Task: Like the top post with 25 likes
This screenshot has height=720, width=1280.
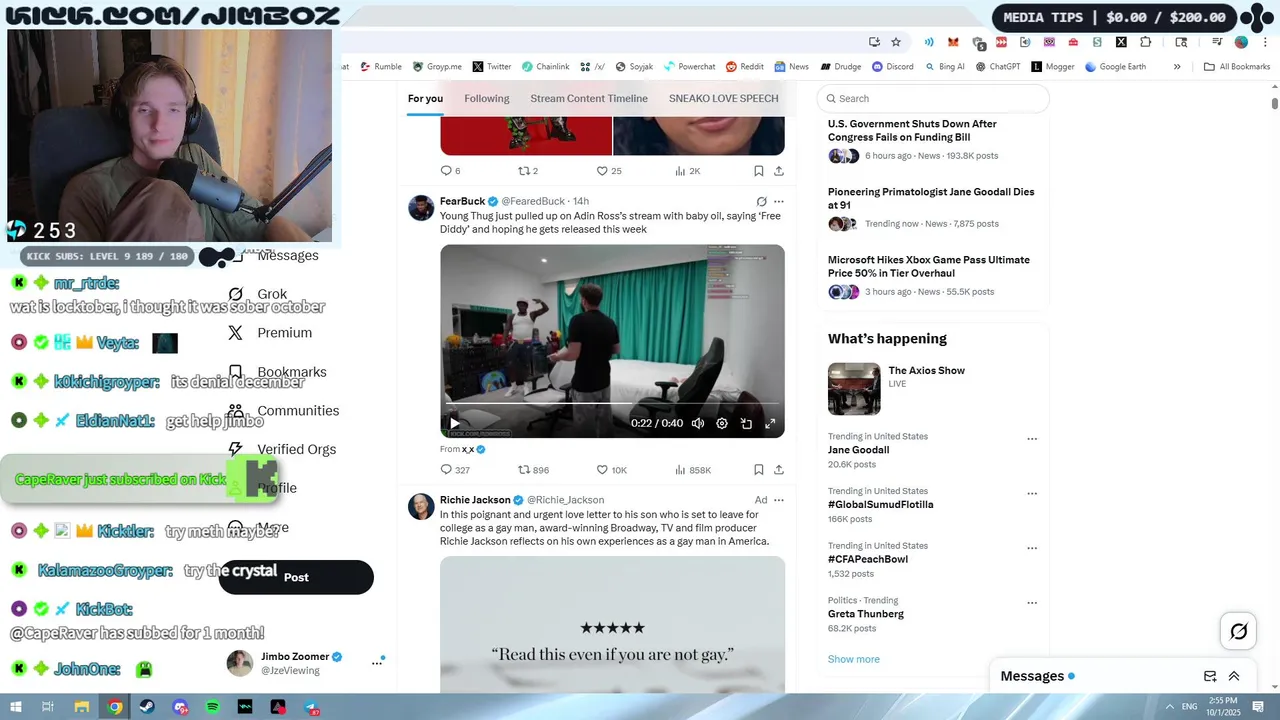Action: click(609, 171)
